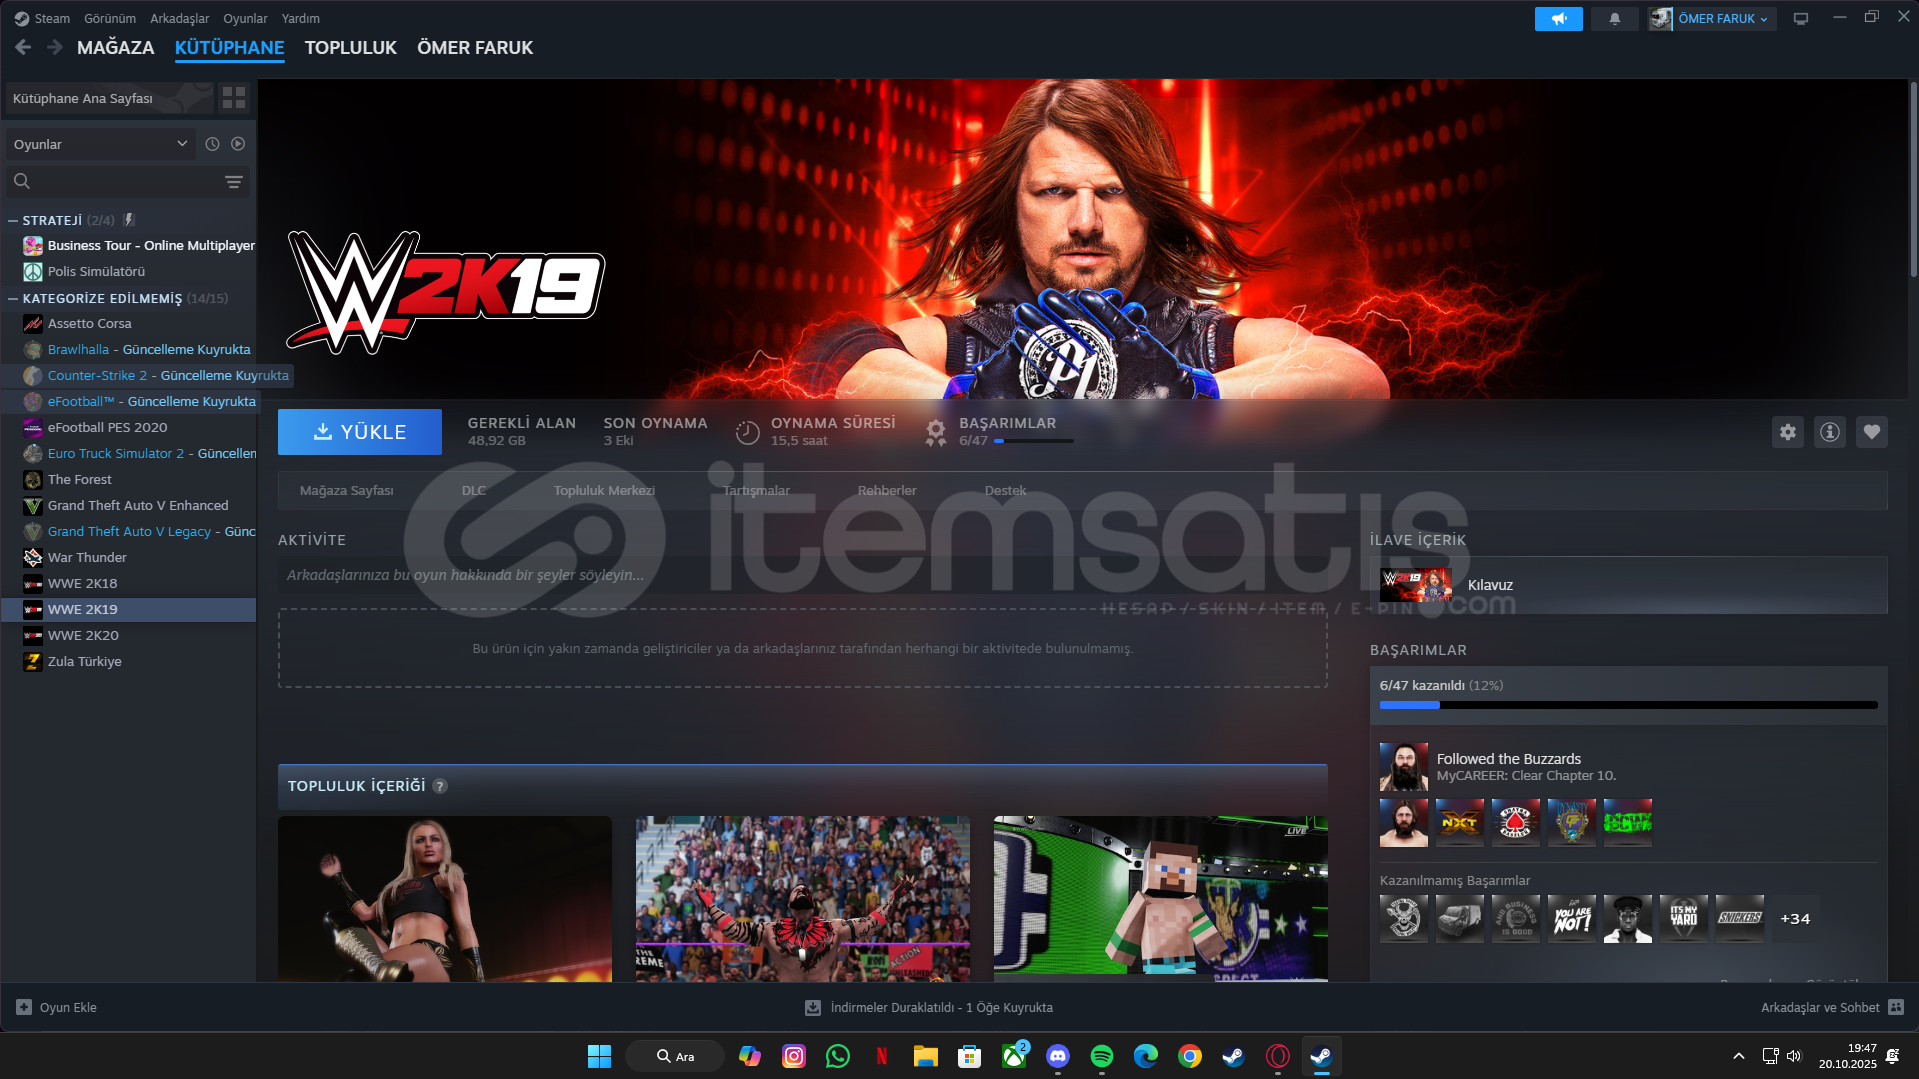Open Spotify from the taskbar
Screen dimensions: 1919x1079
(x=1102, y=1056)
